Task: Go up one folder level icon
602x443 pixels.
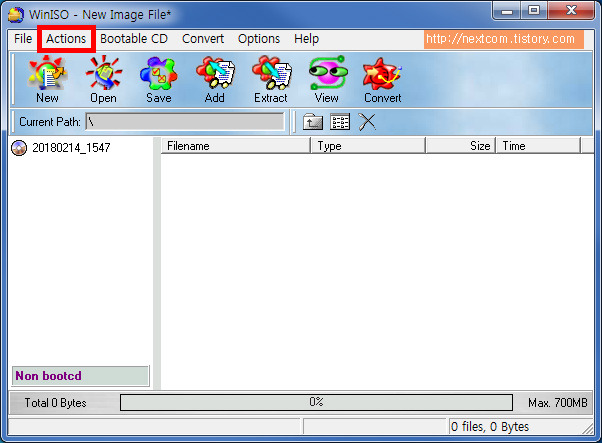Action: tap(313, 122)
